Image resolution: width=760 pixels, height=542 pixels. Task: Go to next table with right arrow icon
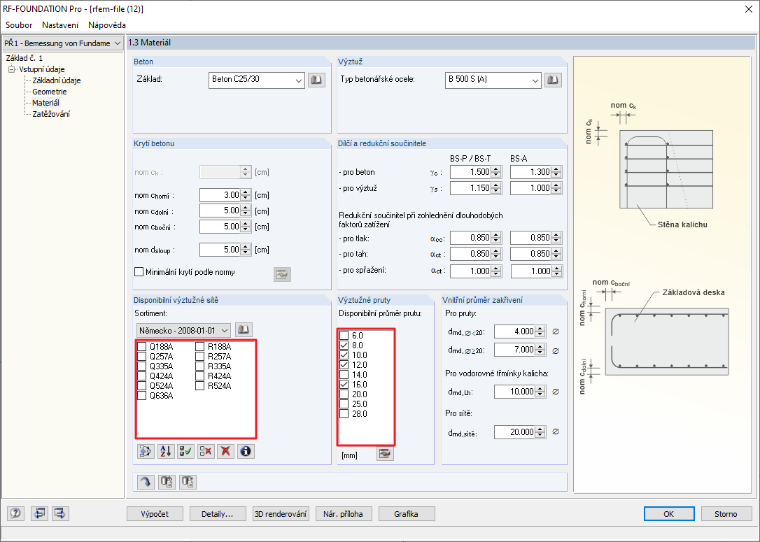[61, 513]
